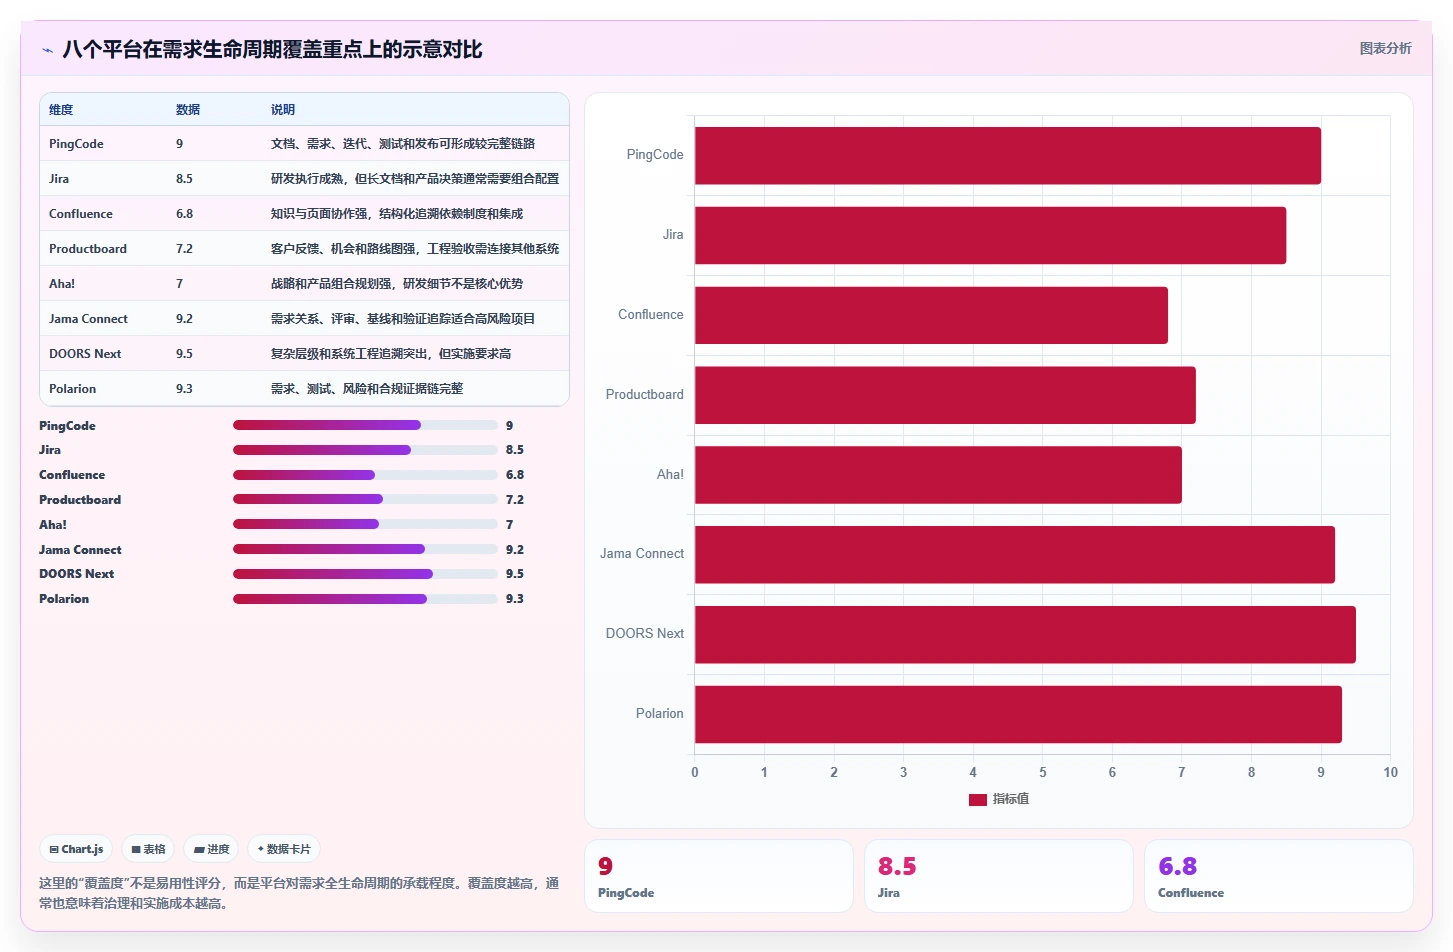Click the 图表分析 label in the header

(x=1385, y=48)
